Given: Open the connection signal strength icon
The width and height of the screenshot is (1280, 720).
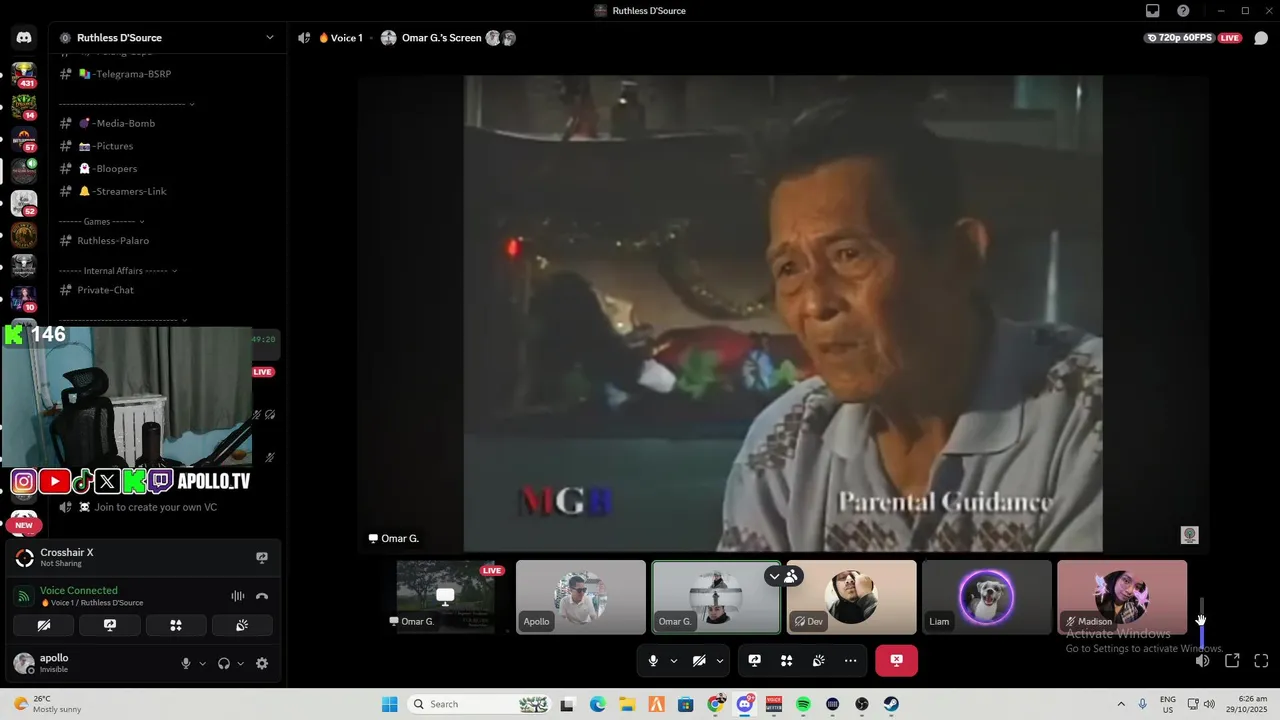Looking at the screenshot, I should pos(23,596).
